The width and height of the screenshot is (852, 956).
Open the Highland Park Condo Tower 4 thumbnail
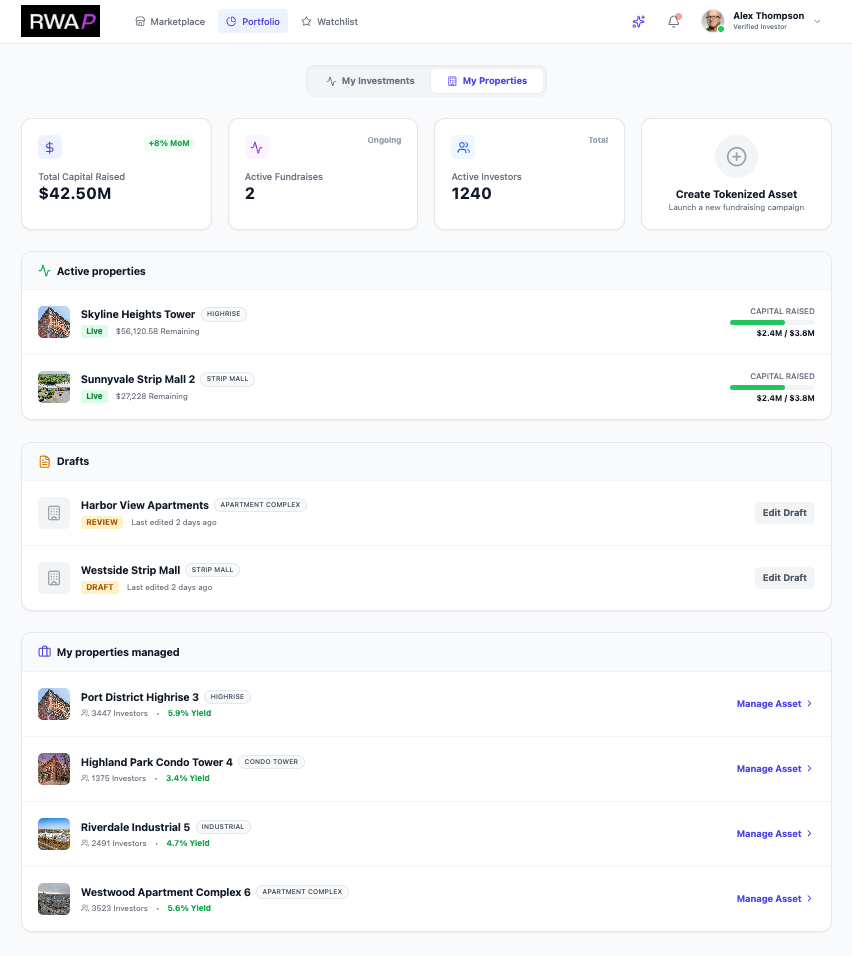(x=54, y=769)
